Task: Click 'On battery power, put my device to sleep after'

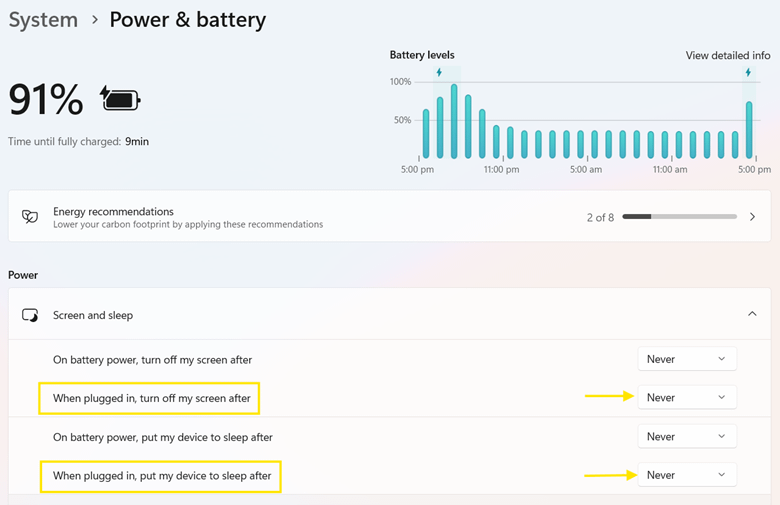Action: click(163, 437)
